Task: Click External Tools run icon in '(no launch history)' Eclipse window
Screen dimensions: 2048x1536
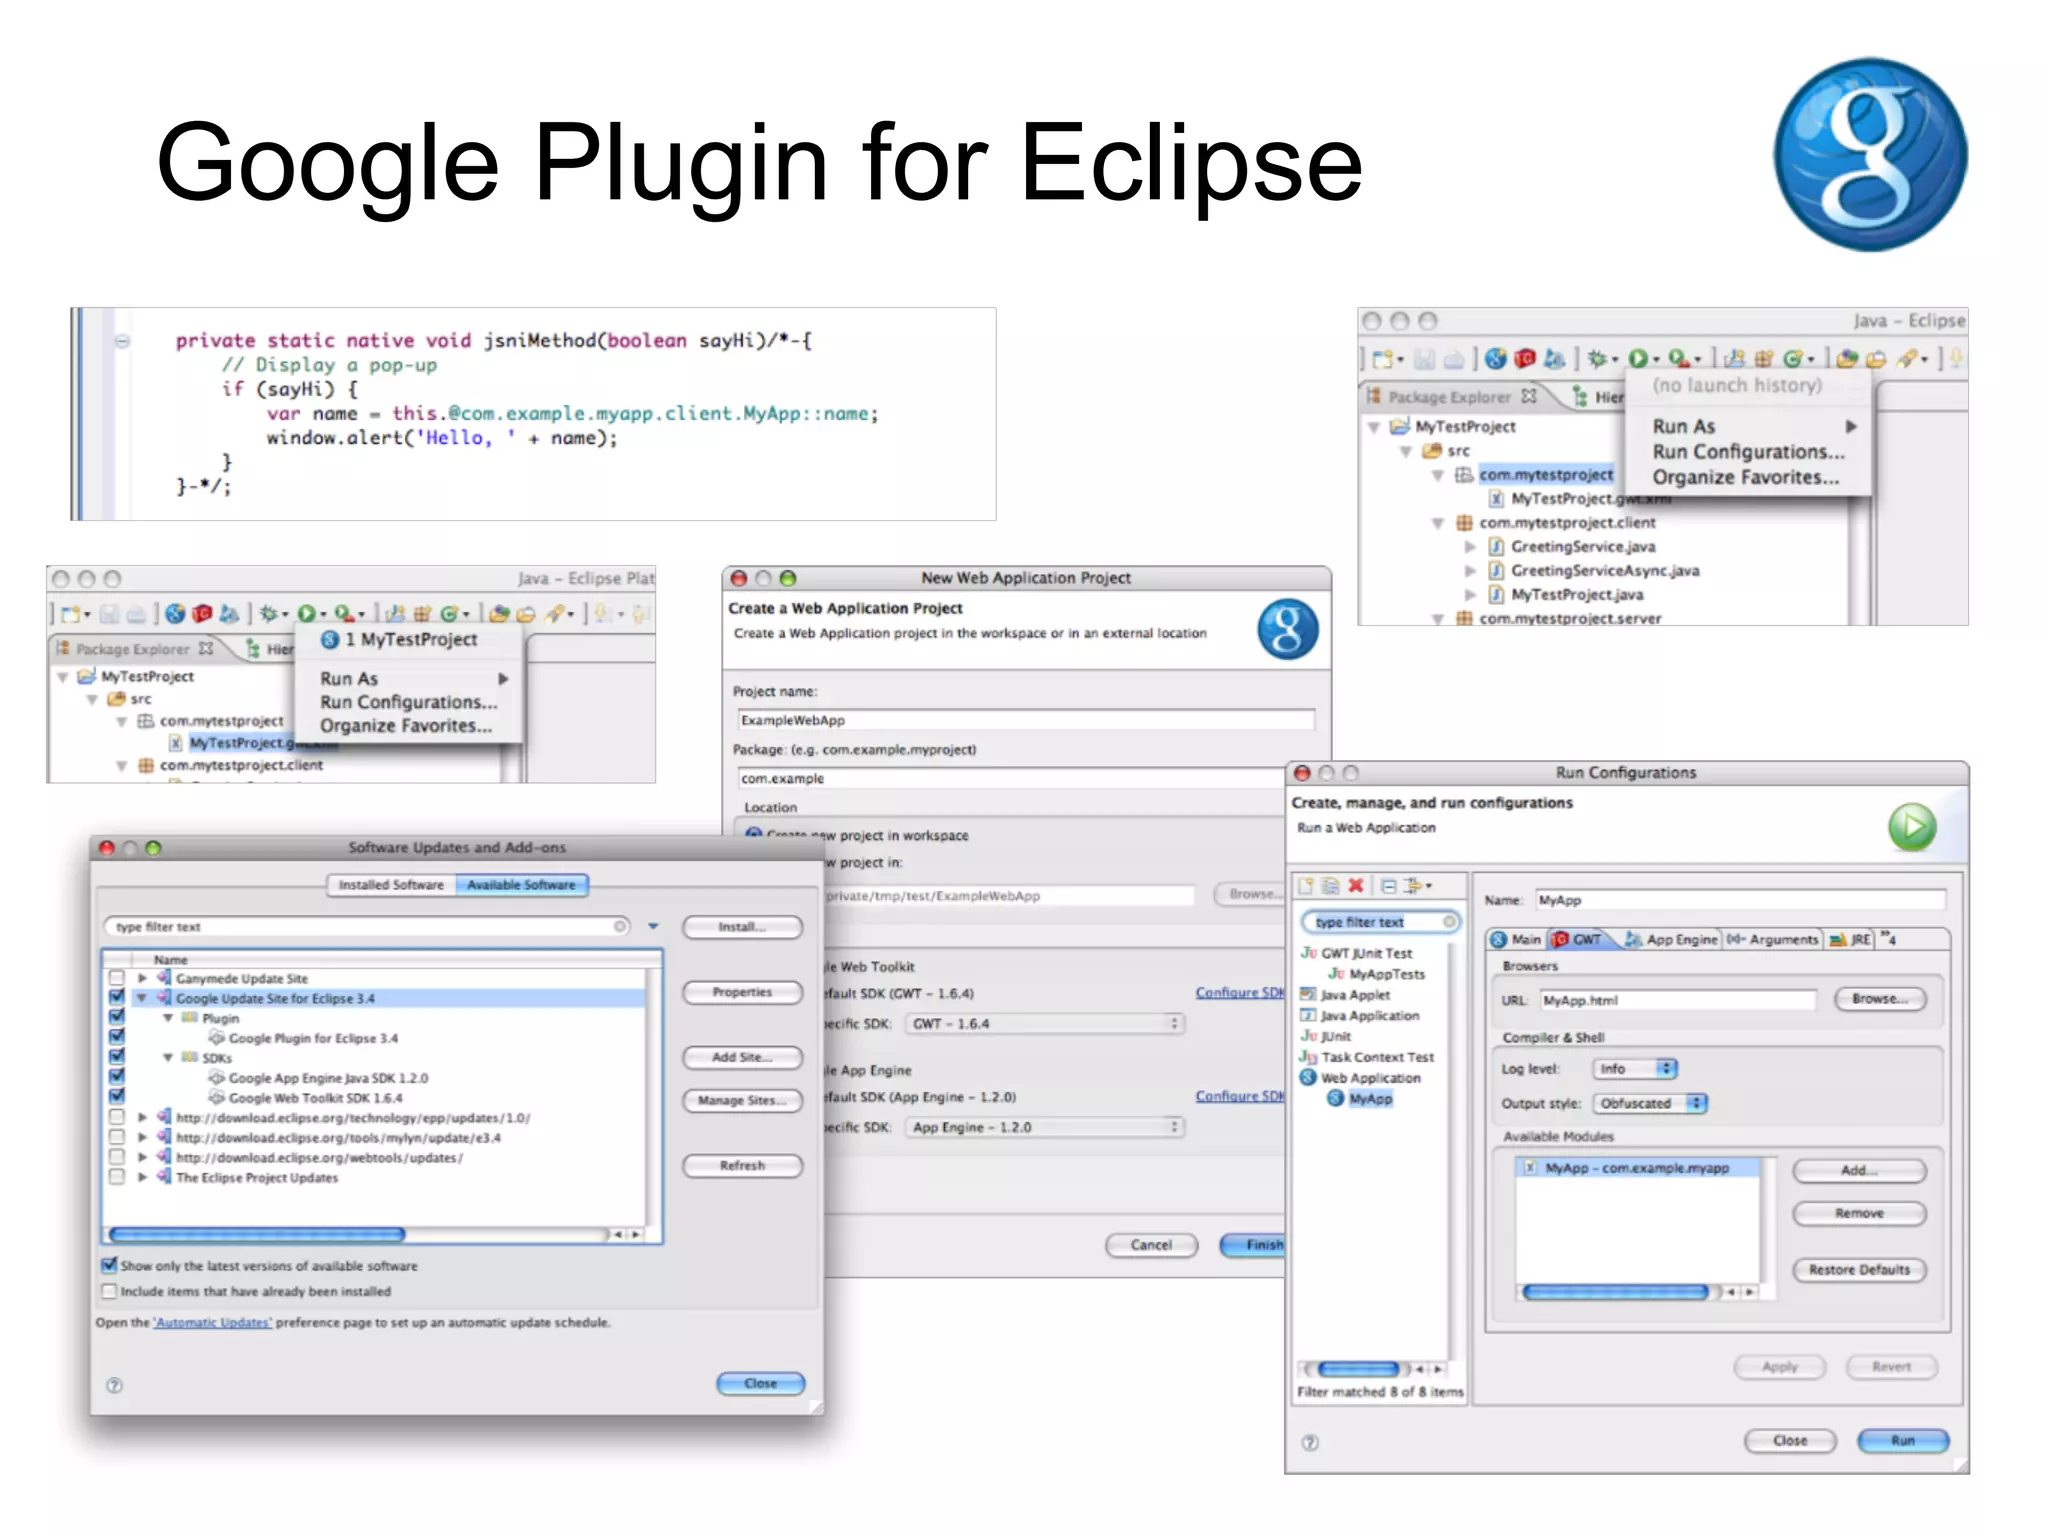Action: click(x=1679, y=359)
